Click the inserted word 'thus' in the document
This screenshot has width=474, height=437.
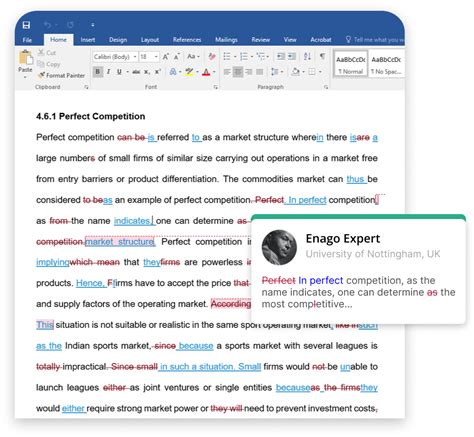pos(355,179)
